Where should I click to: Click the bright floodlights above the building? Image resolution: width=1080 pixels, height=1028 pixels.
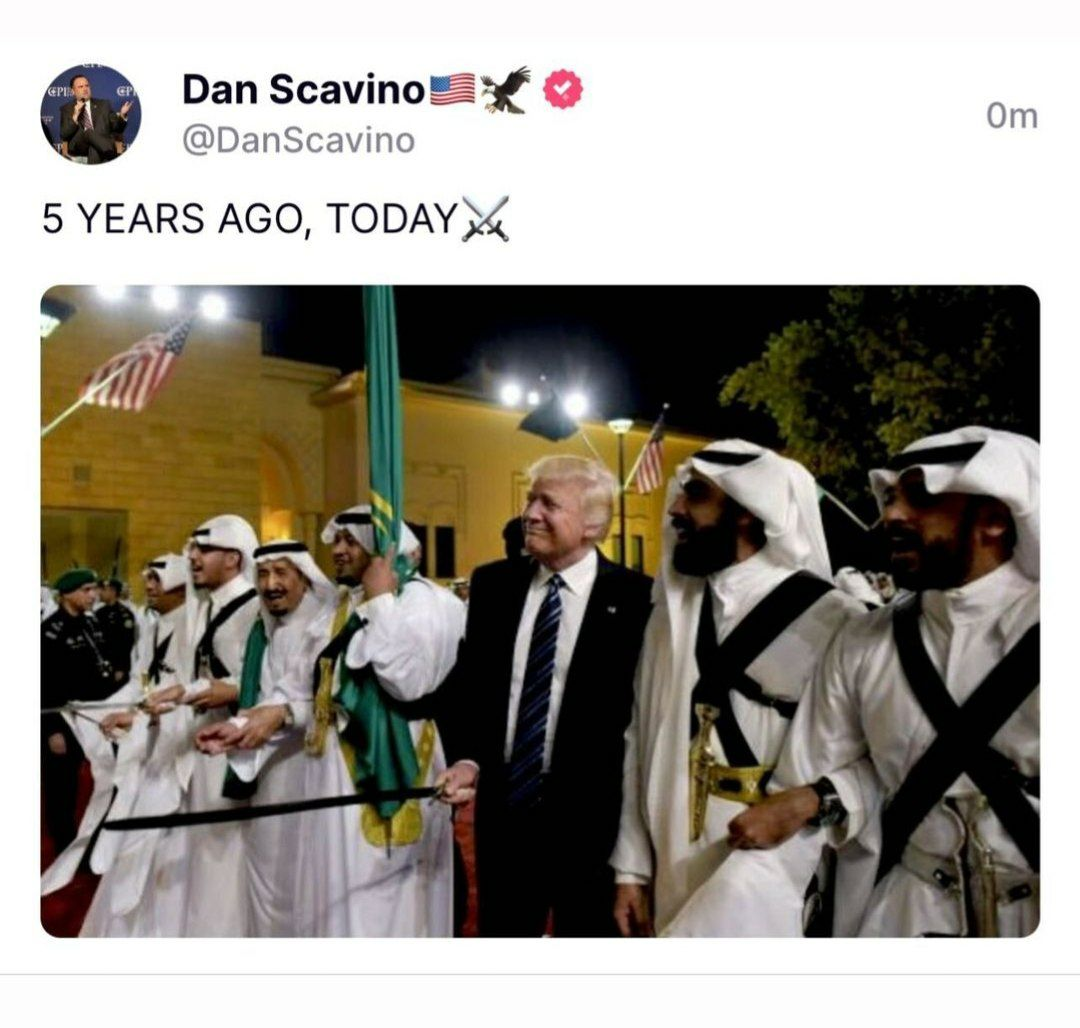click(x=162, y=300)
